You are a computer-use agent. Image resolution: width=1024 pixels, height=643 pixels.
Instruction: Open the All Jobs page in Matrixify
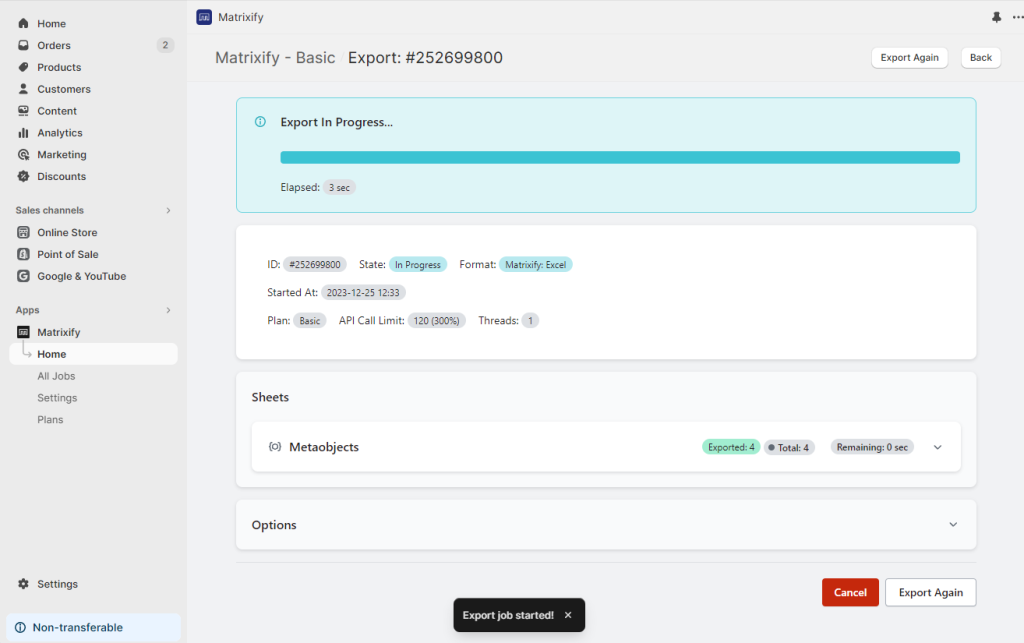point(55,375)
